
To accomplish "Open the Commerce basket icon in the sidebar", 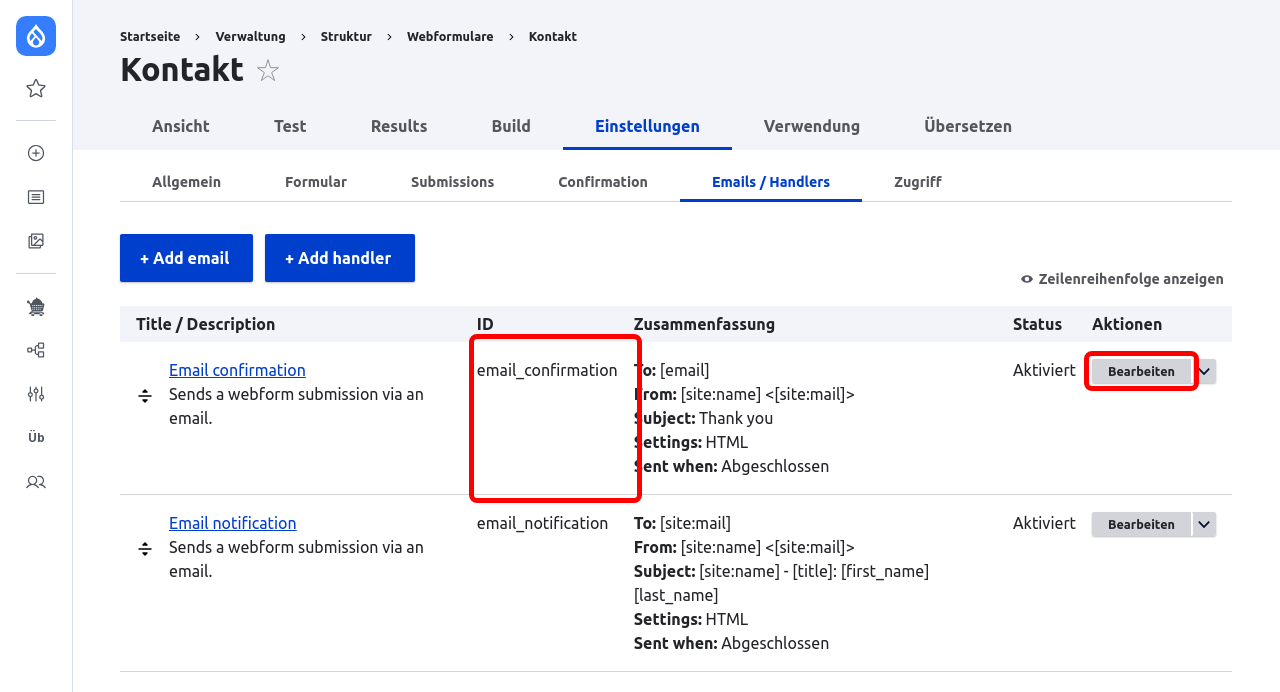I will 36,307.
